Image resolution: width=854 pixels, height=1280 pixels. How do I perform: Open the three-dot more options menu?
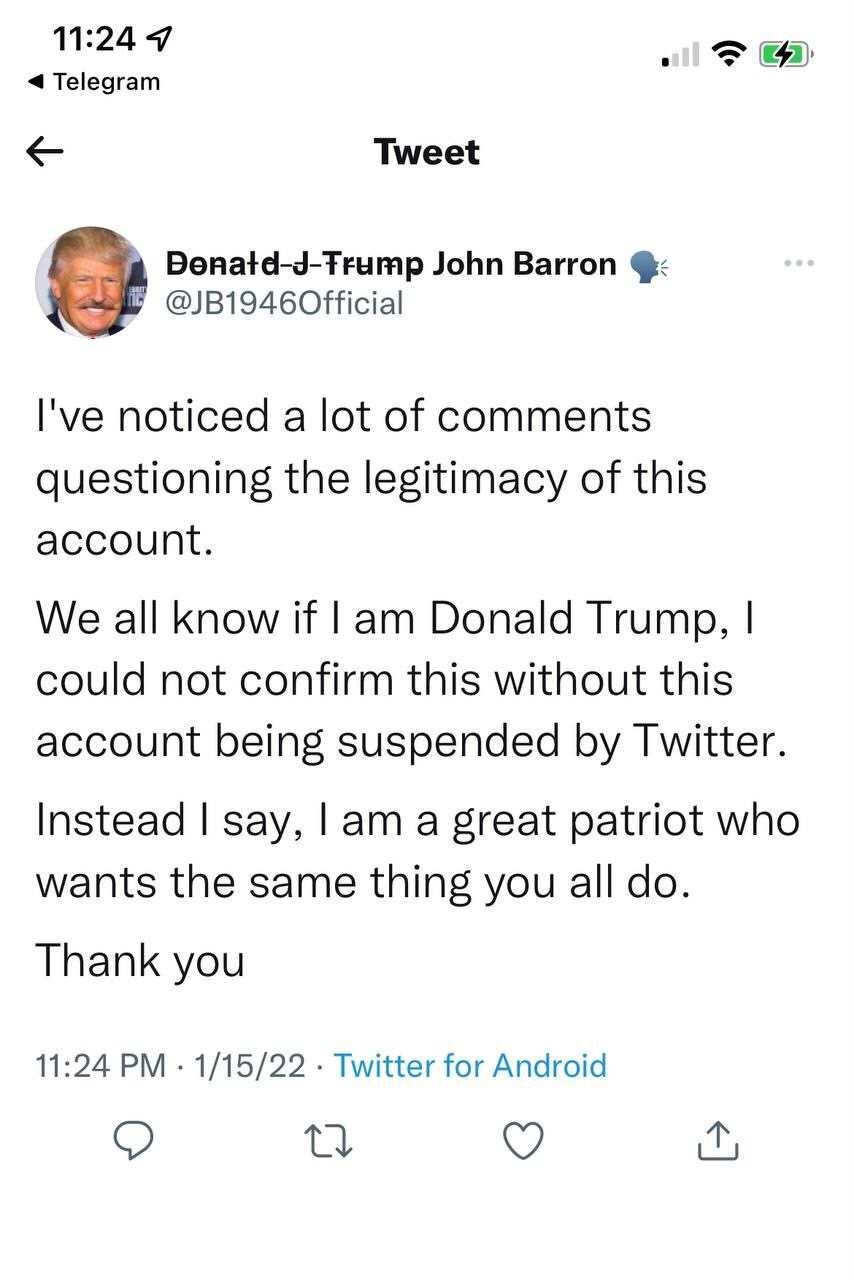[x=799, y=264]
